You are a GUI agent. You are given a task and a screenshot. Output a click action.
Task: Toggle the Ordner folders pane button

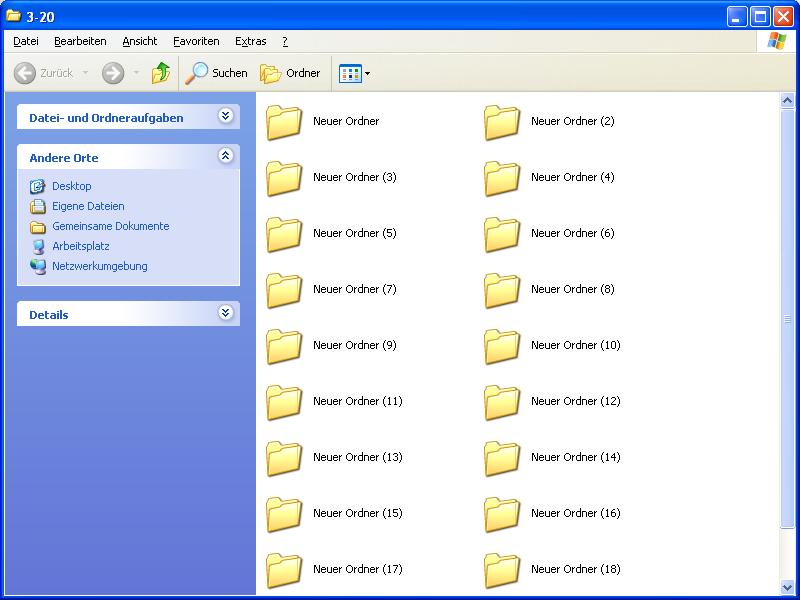point(290,73)
